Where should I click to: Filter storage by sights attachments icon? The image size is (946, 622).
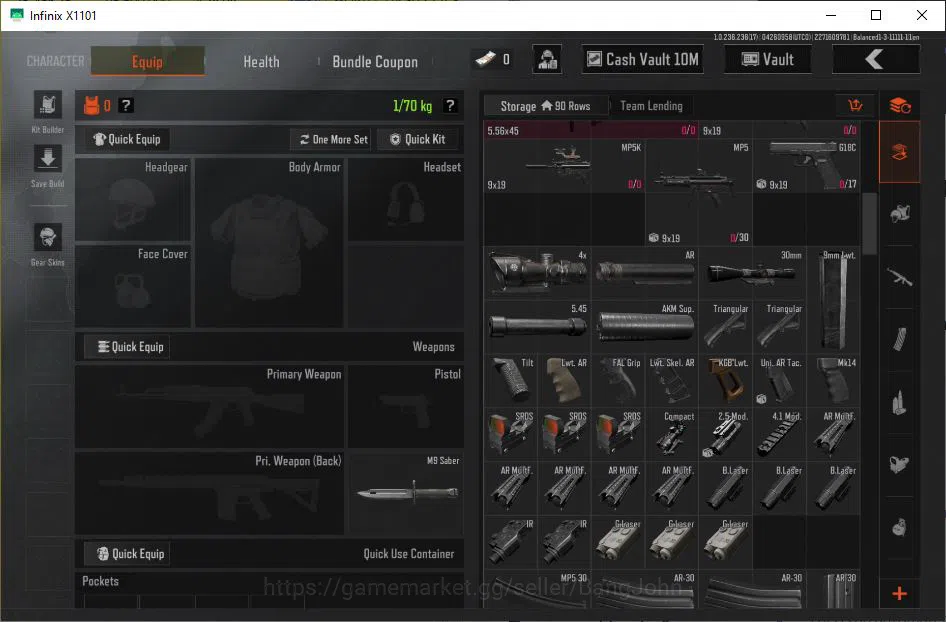(900, 464)
